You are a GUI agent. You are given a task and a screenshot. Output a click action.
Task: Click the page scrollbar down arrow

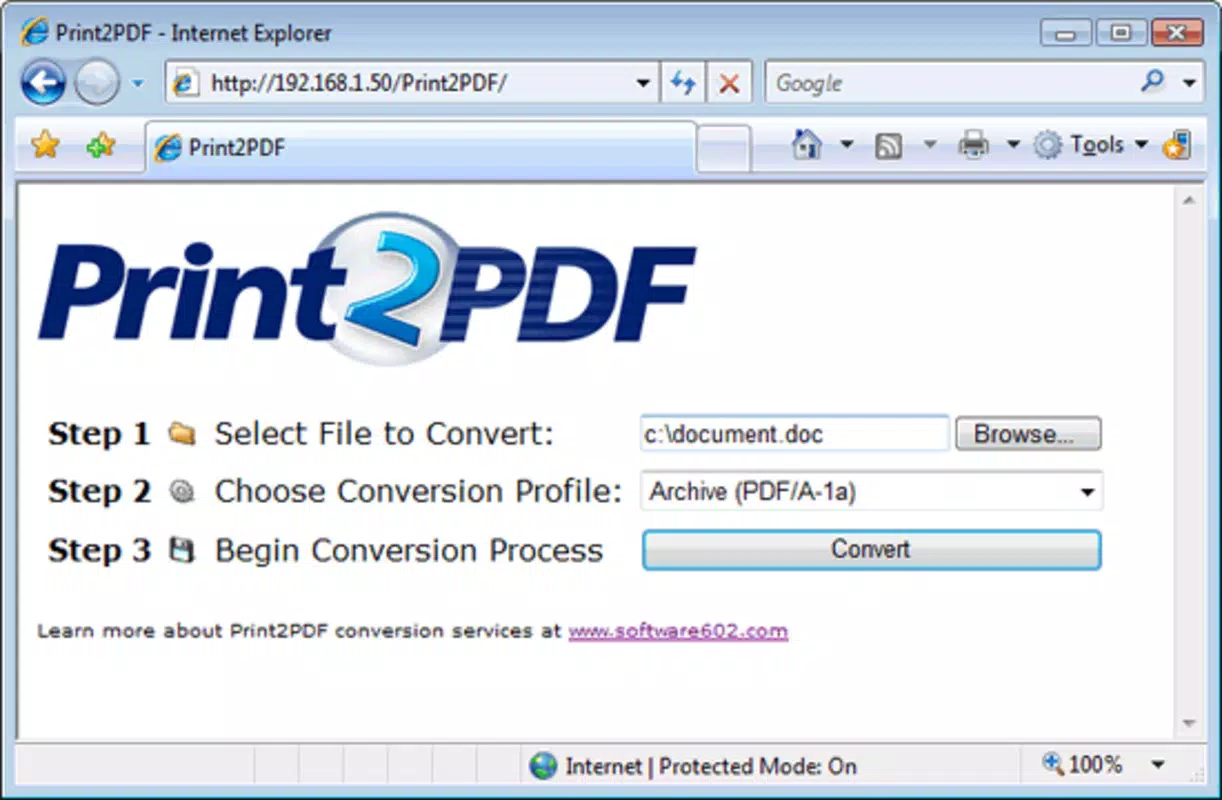(1188, 723)
